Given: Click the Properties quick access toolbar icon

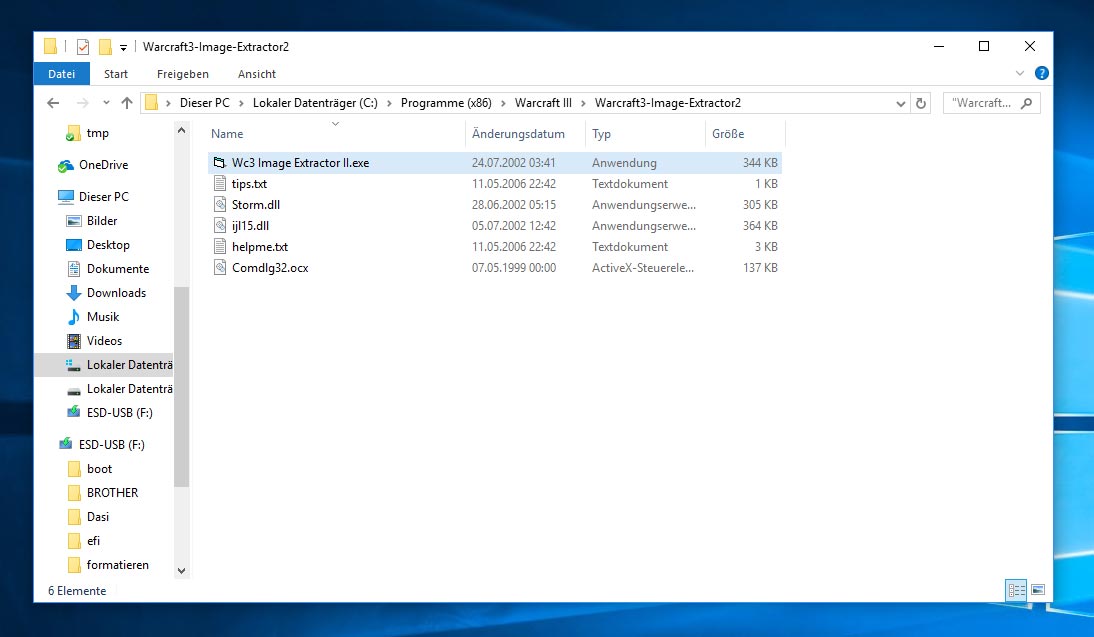Looking at the screenshot, I should [x=83, y=47].
